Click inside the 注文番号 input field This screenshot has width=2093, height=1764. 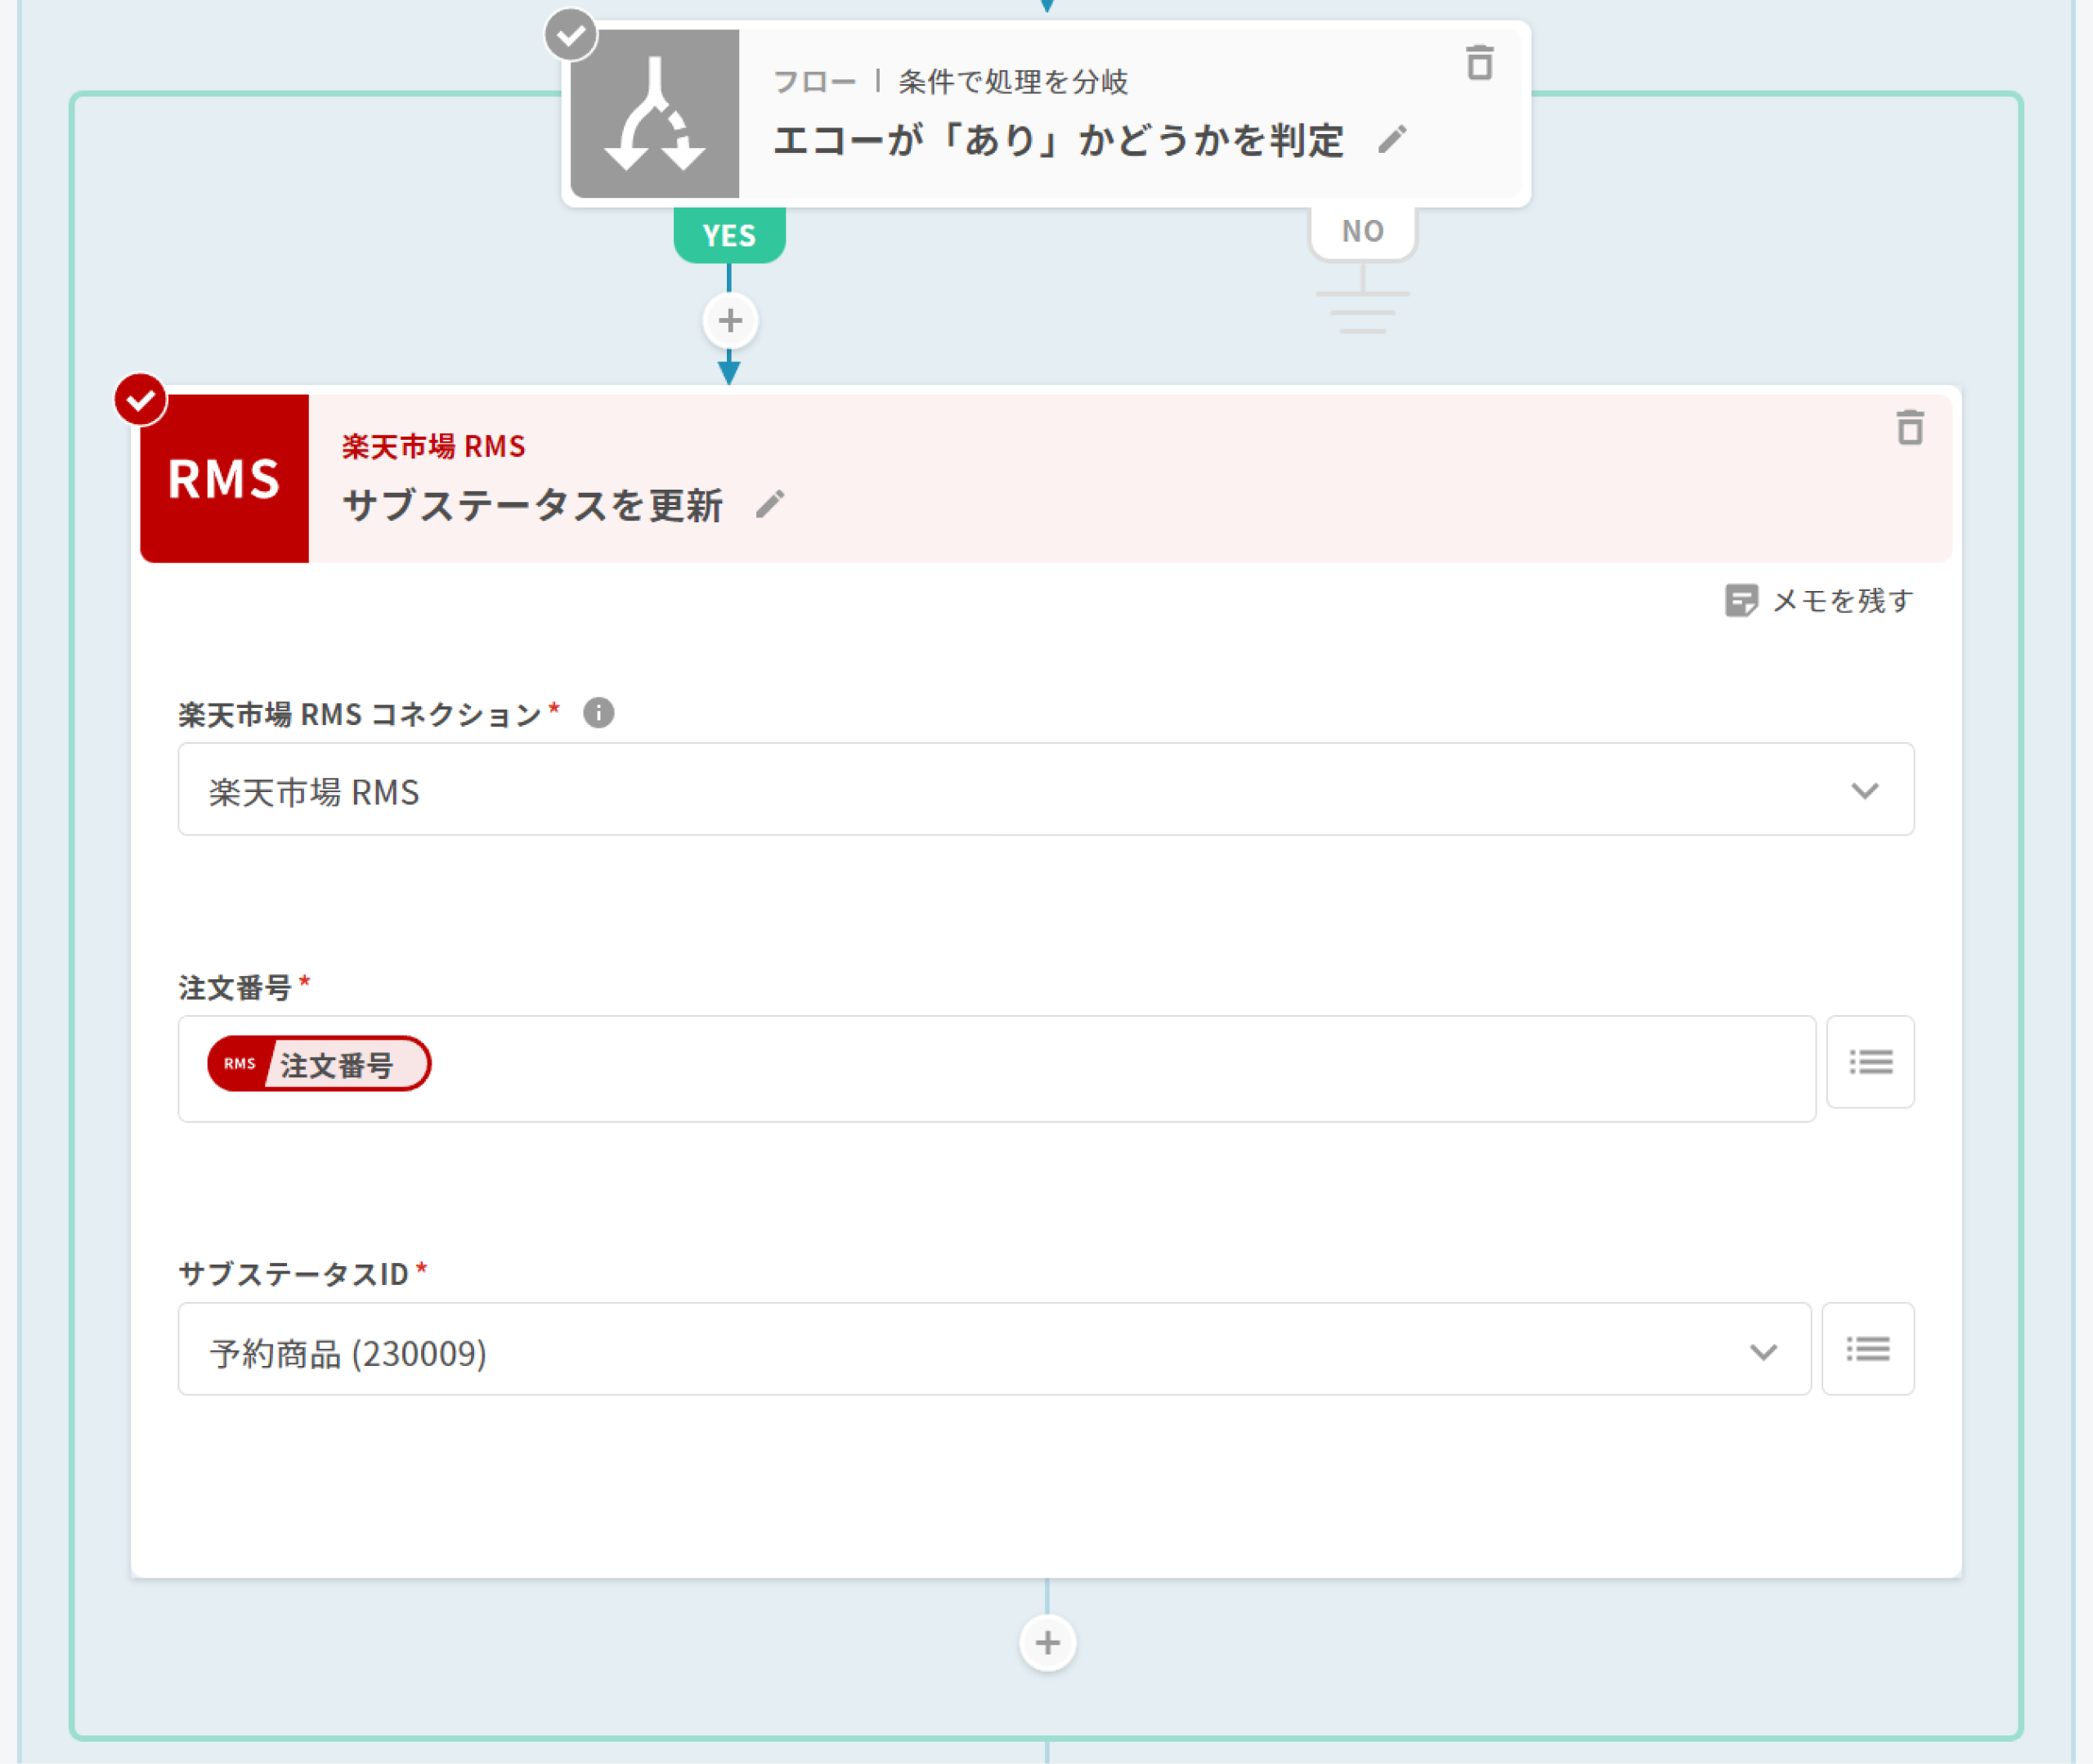pos(1100,1068)
